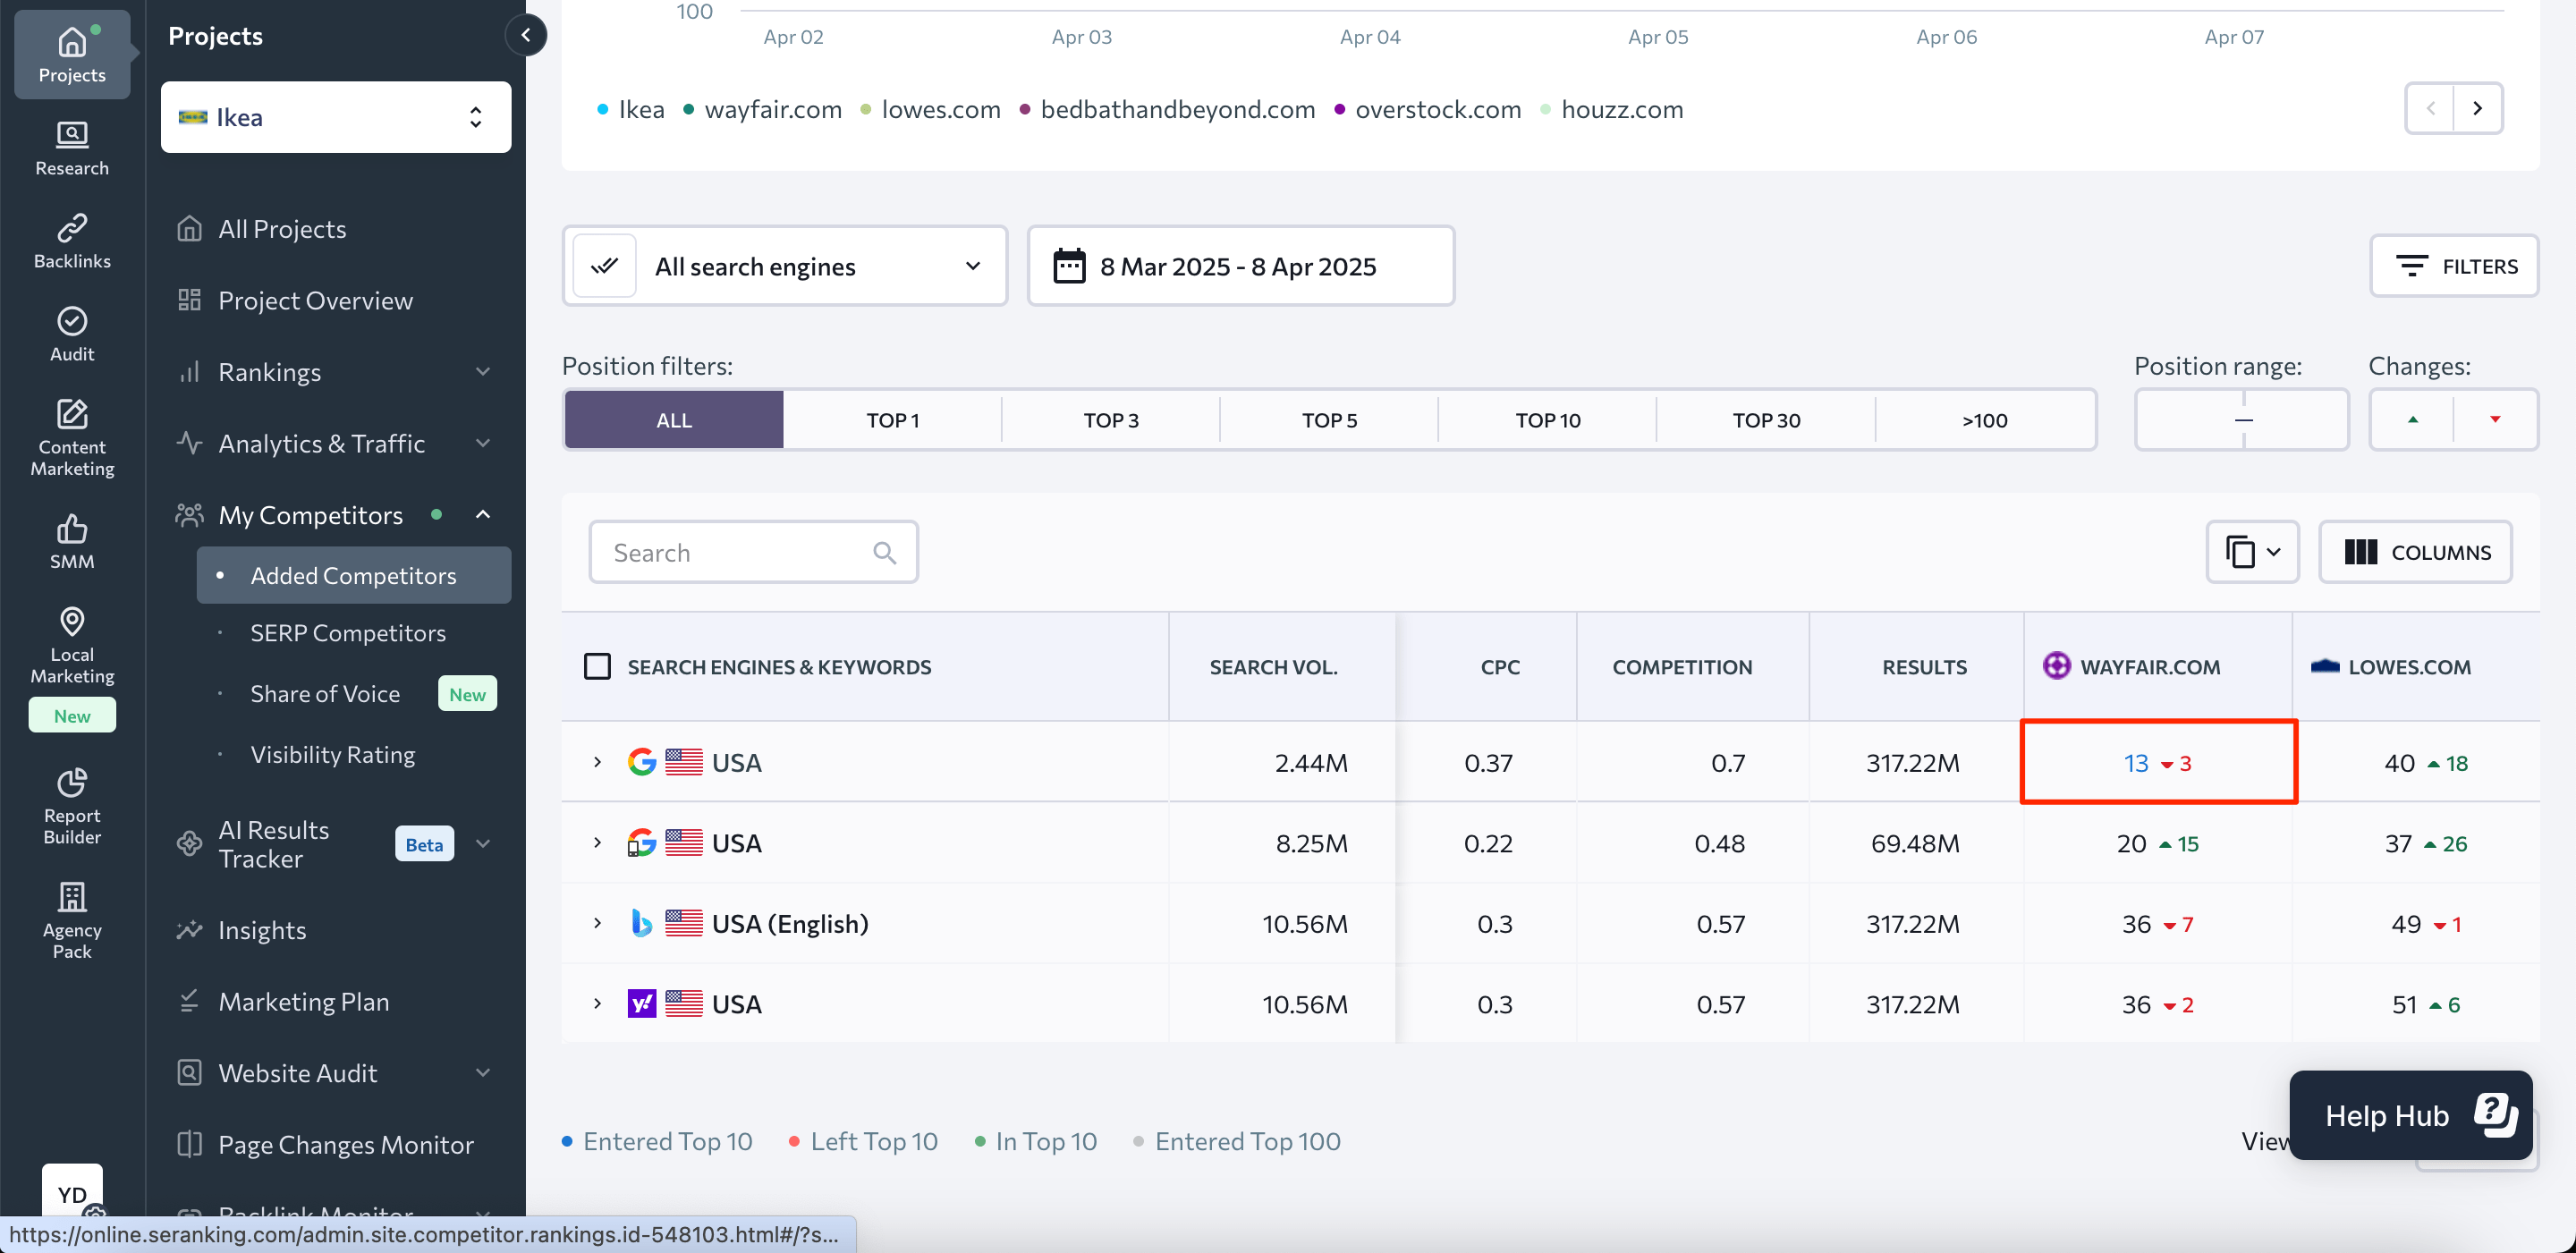Click the keyword Search field

pyautogui.click(x=753, y=552)
